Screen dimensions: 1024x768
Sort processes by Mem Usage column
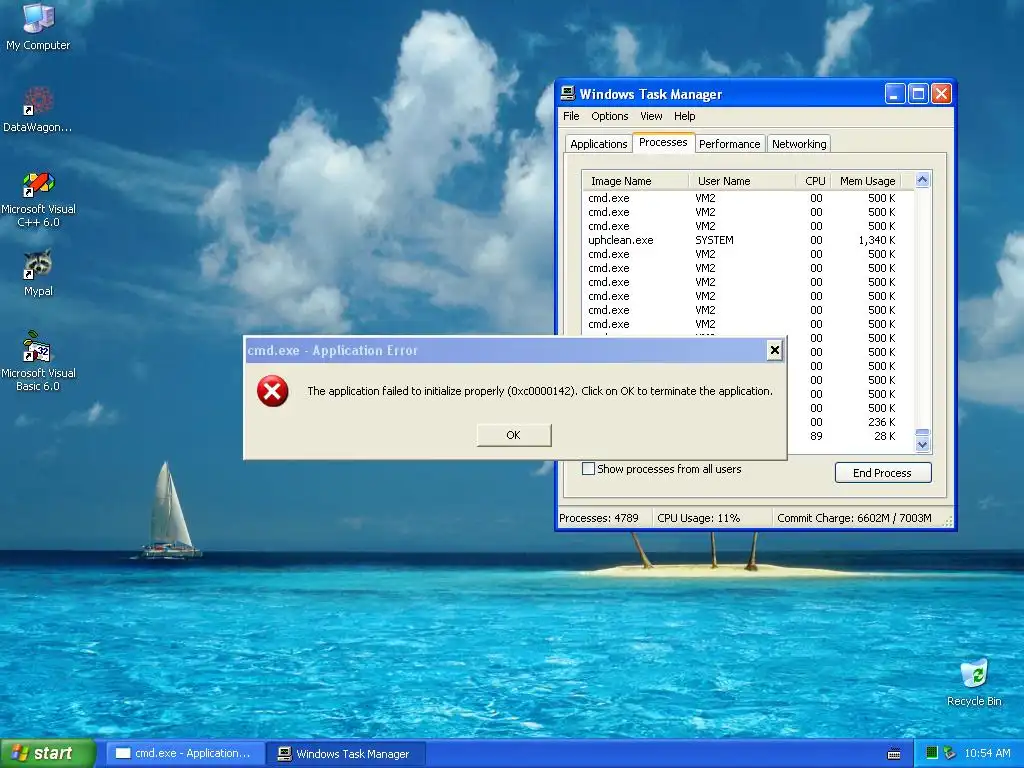tap(867, 181)
